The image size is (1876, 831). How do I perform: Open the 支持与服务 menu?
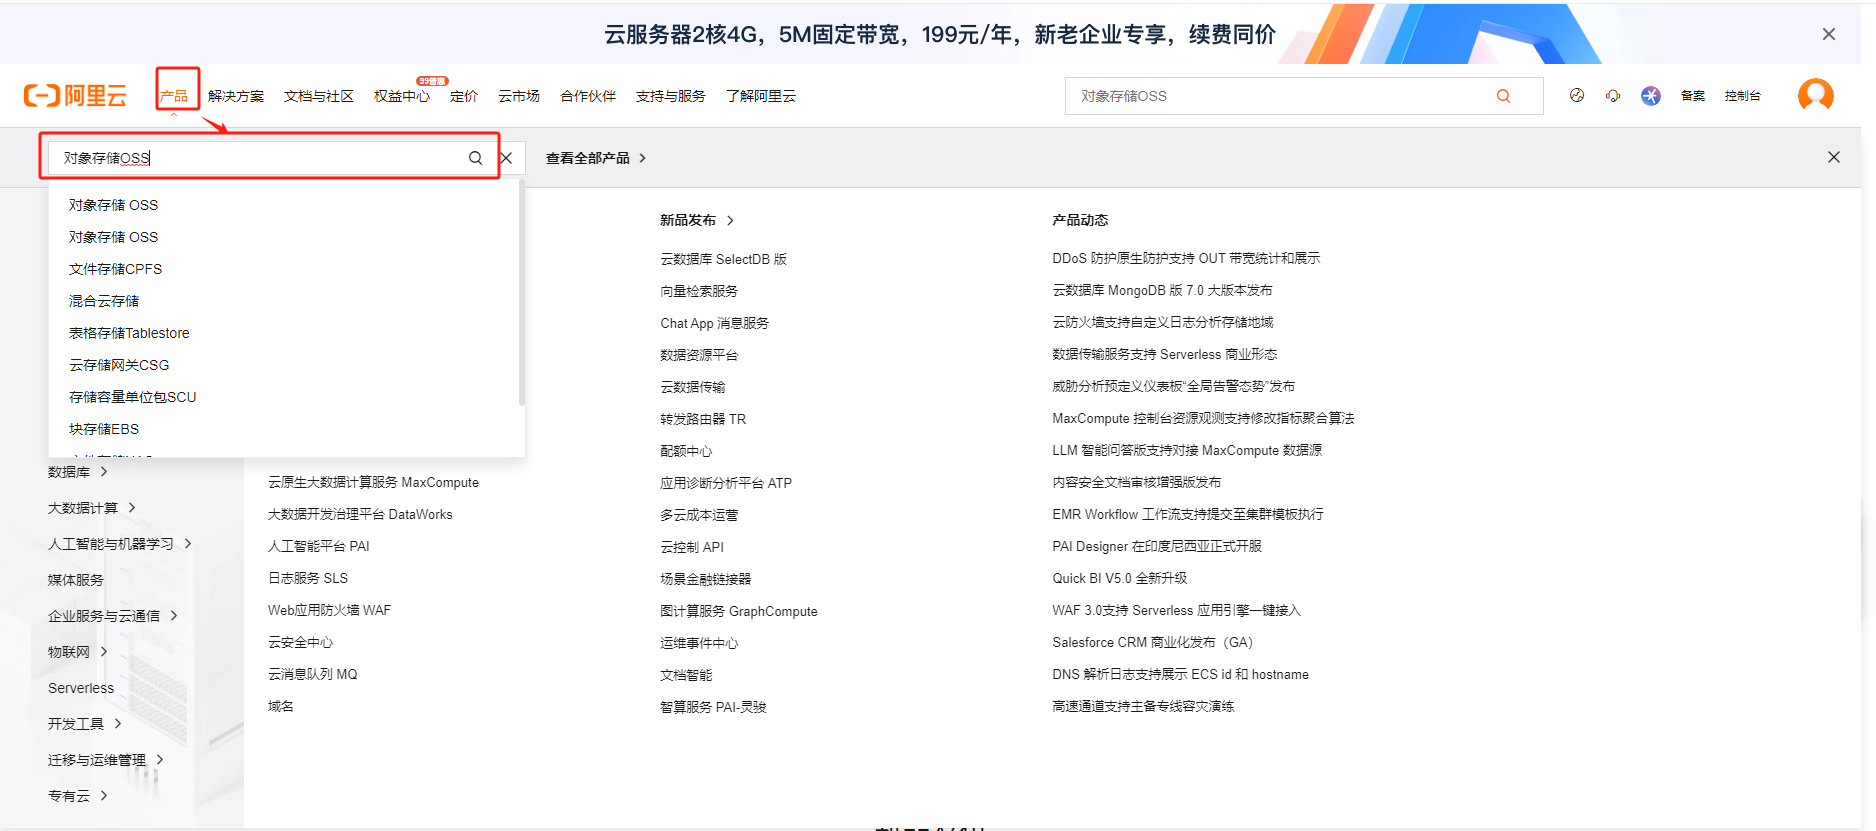671,96
